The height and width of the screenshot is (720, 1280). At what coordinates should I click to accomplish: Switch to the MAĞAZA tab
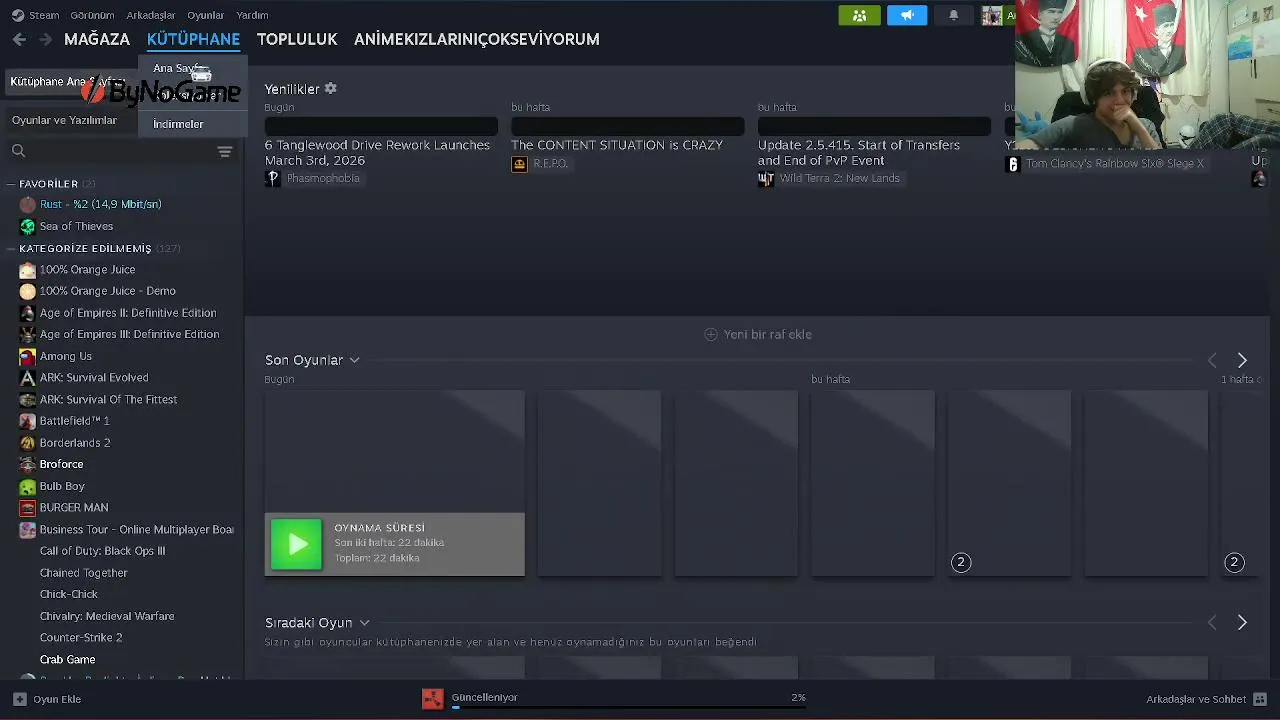pos(97,39)
